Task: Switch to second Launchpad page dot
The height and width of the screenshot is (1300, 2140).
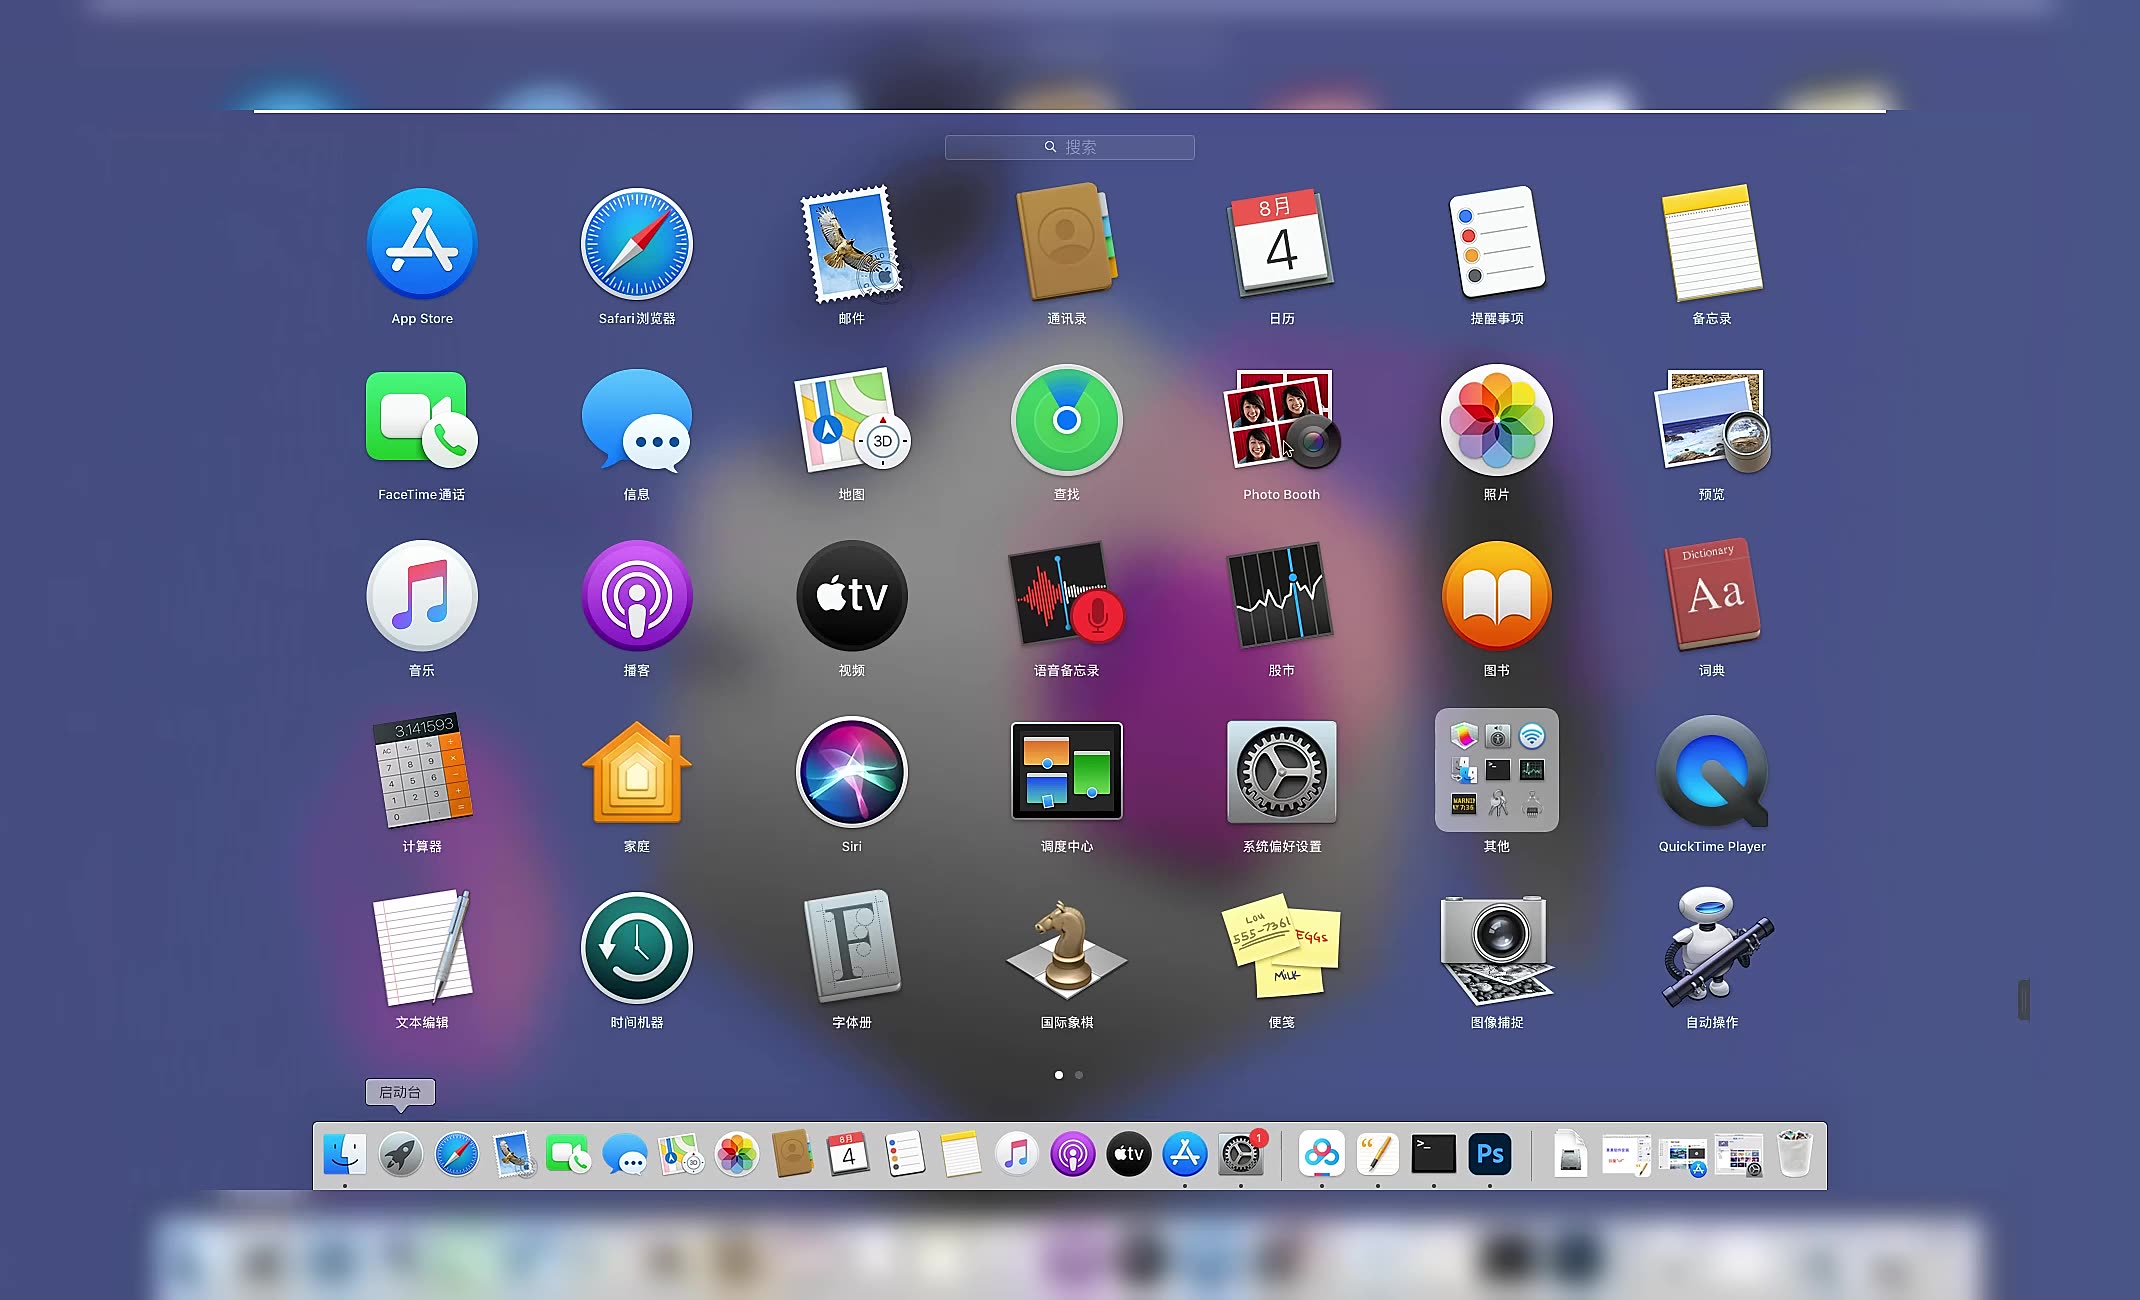Action: tap(1079, 1075)
